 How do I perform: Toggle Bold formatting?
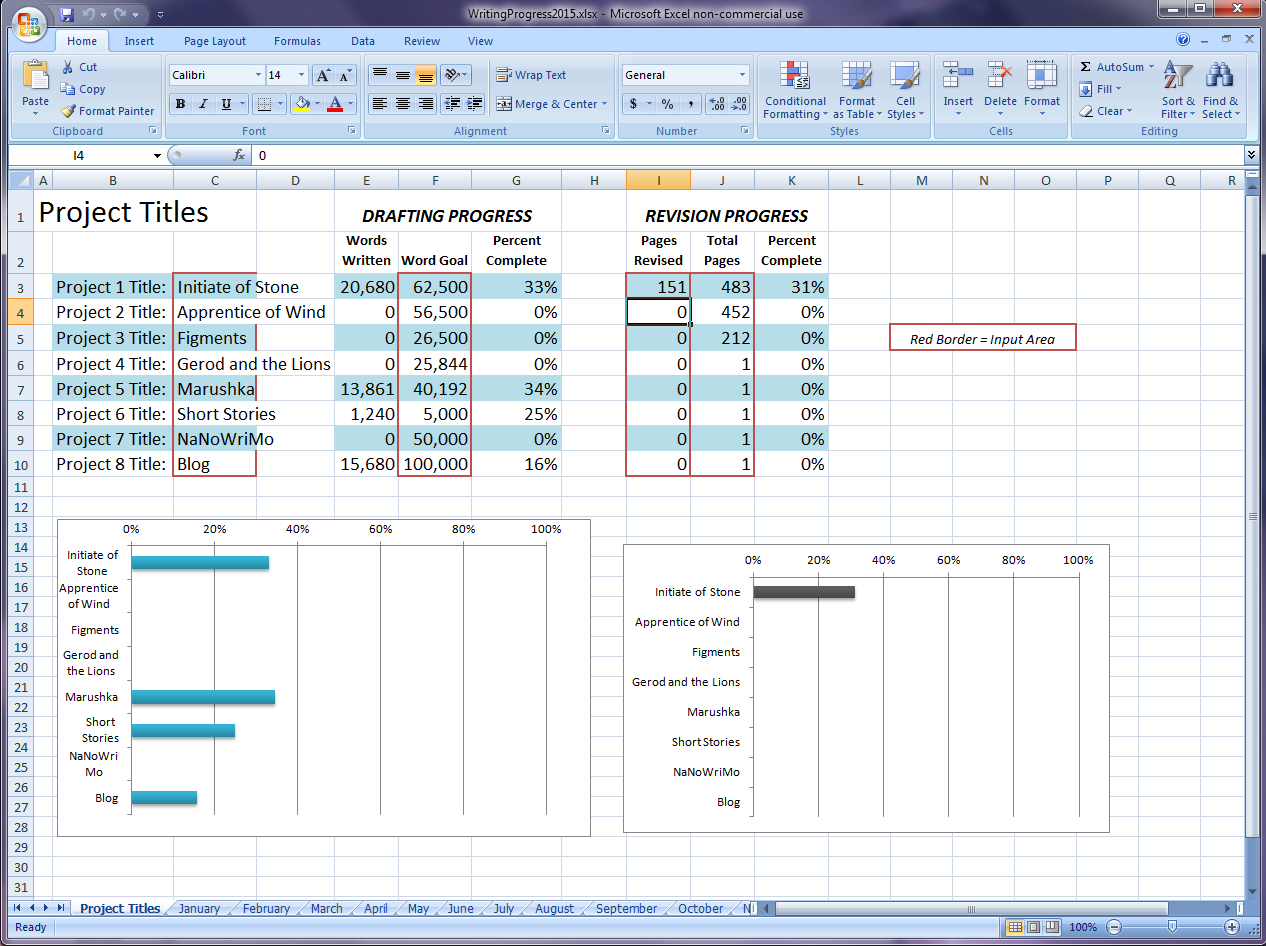point(180,104)
